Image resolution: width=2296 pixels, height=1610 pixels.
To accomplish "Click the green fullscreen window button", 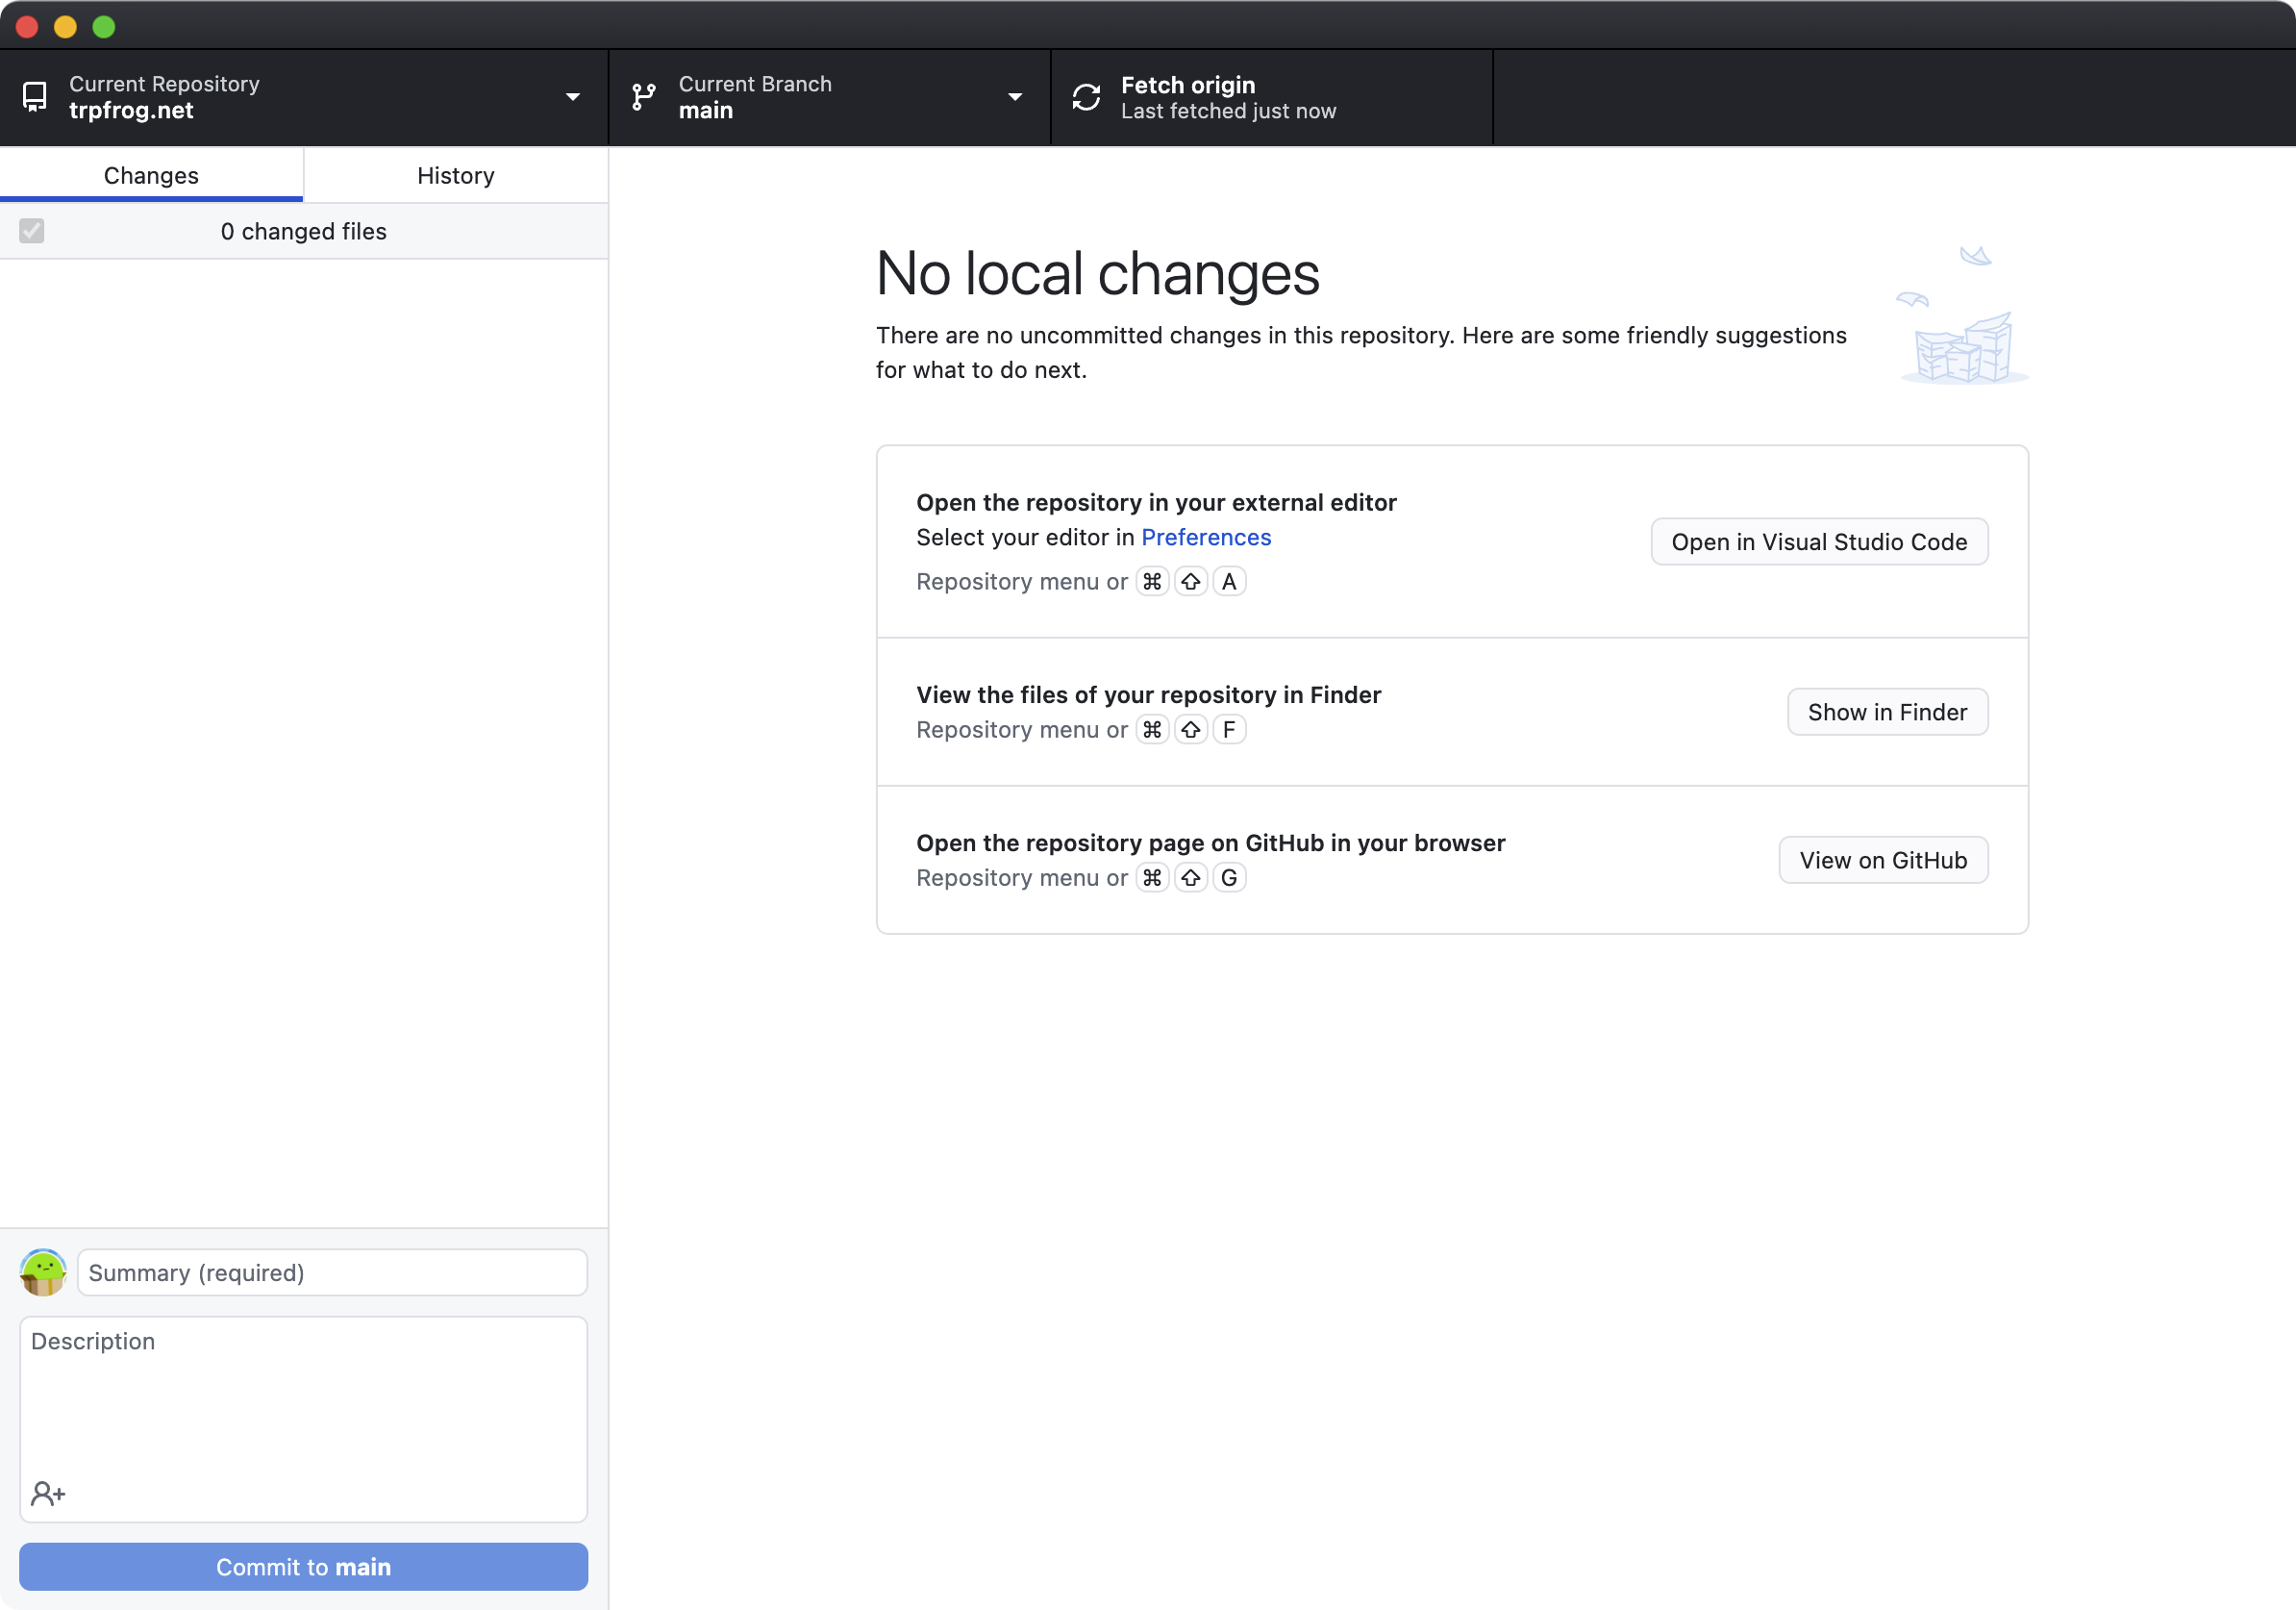I will coord(104,27).
